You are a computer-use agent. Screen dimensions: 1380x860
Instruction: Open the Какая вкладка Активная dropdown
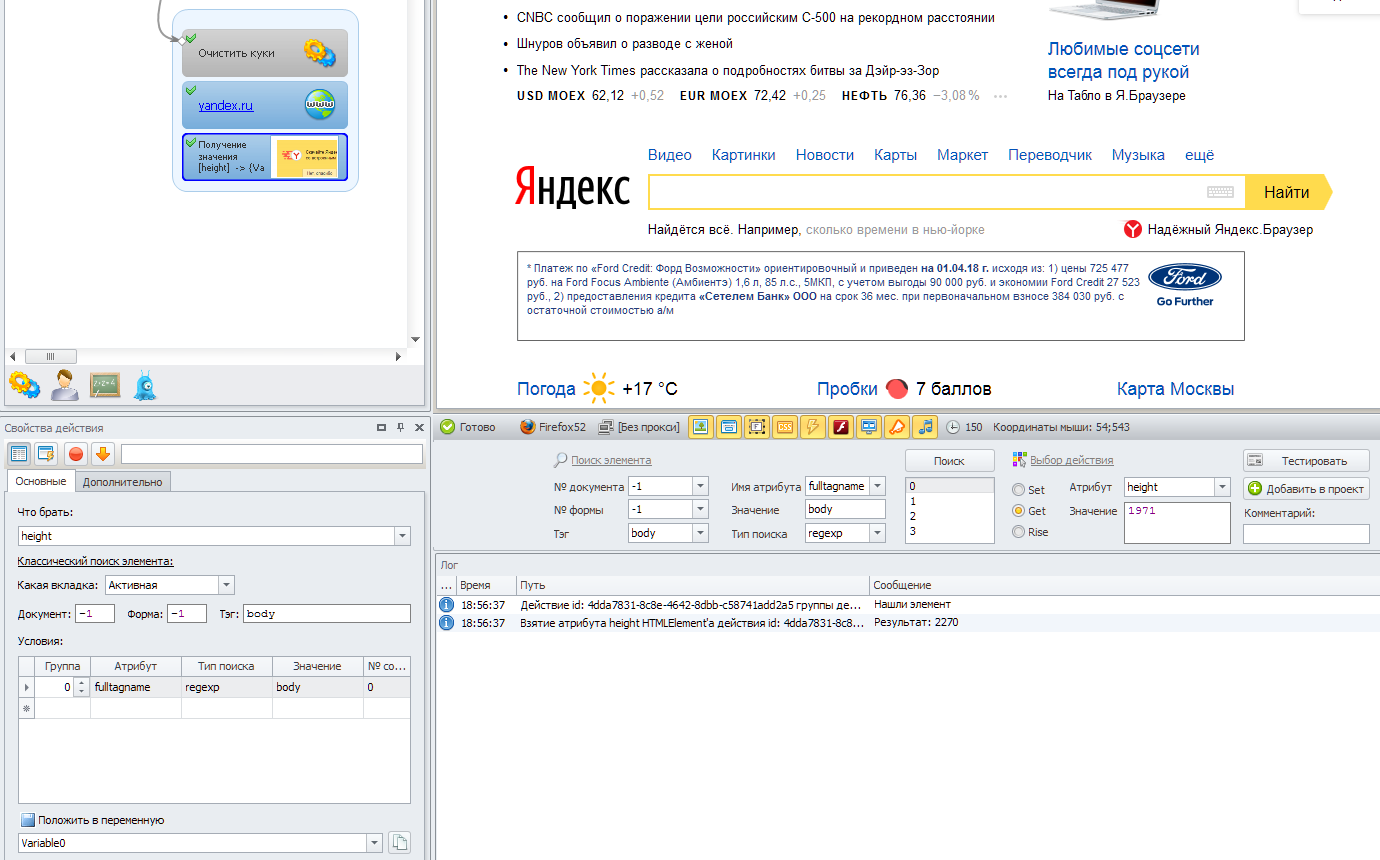coord(226,585)
